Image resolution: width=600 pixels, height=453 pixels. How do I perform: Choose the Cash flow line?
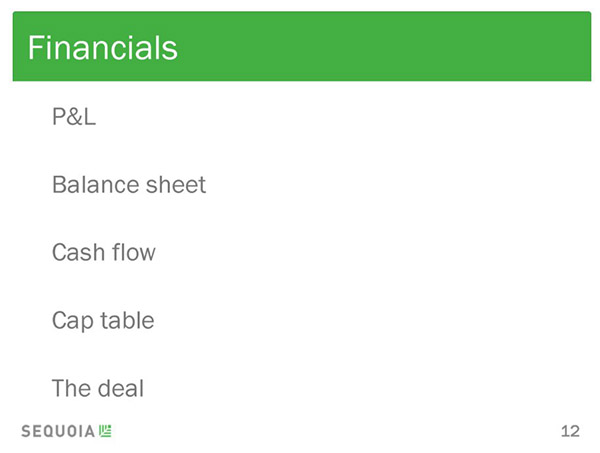(104, 252)
